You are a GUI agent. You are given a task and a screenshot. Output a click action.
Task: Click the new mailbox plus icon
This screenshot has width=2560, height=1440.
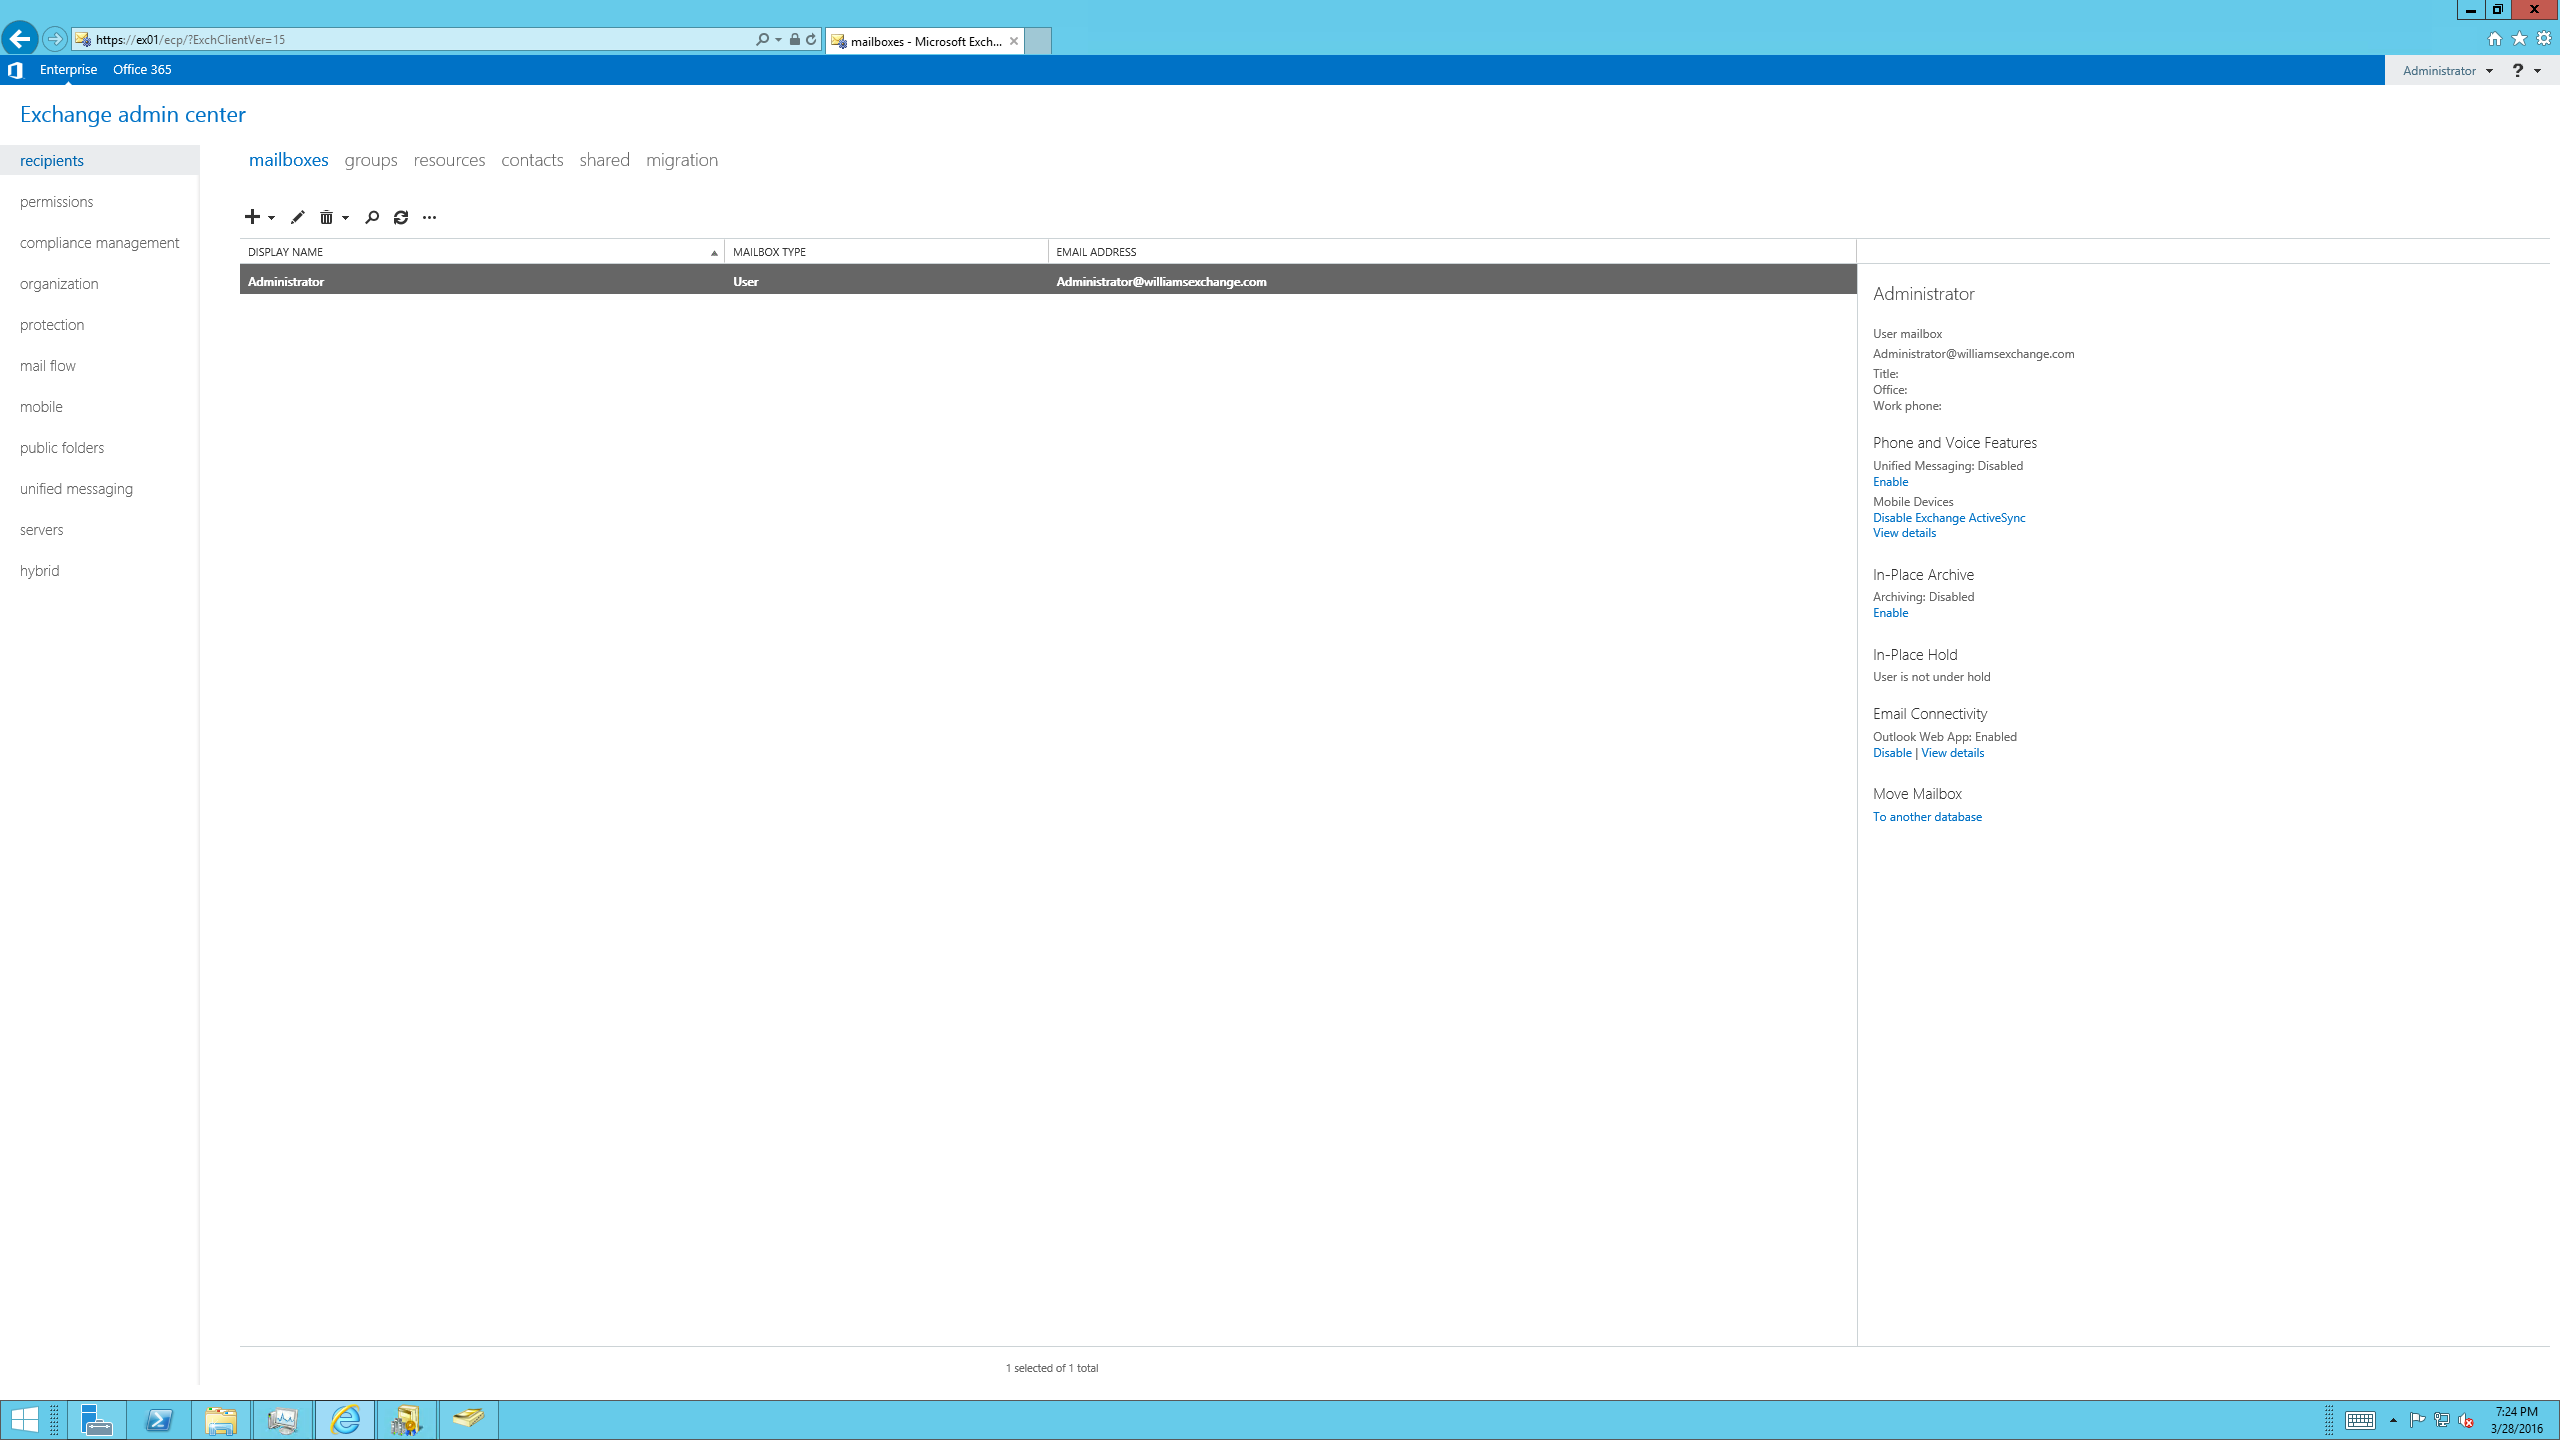pyautogui.click(x=251, y=216)
